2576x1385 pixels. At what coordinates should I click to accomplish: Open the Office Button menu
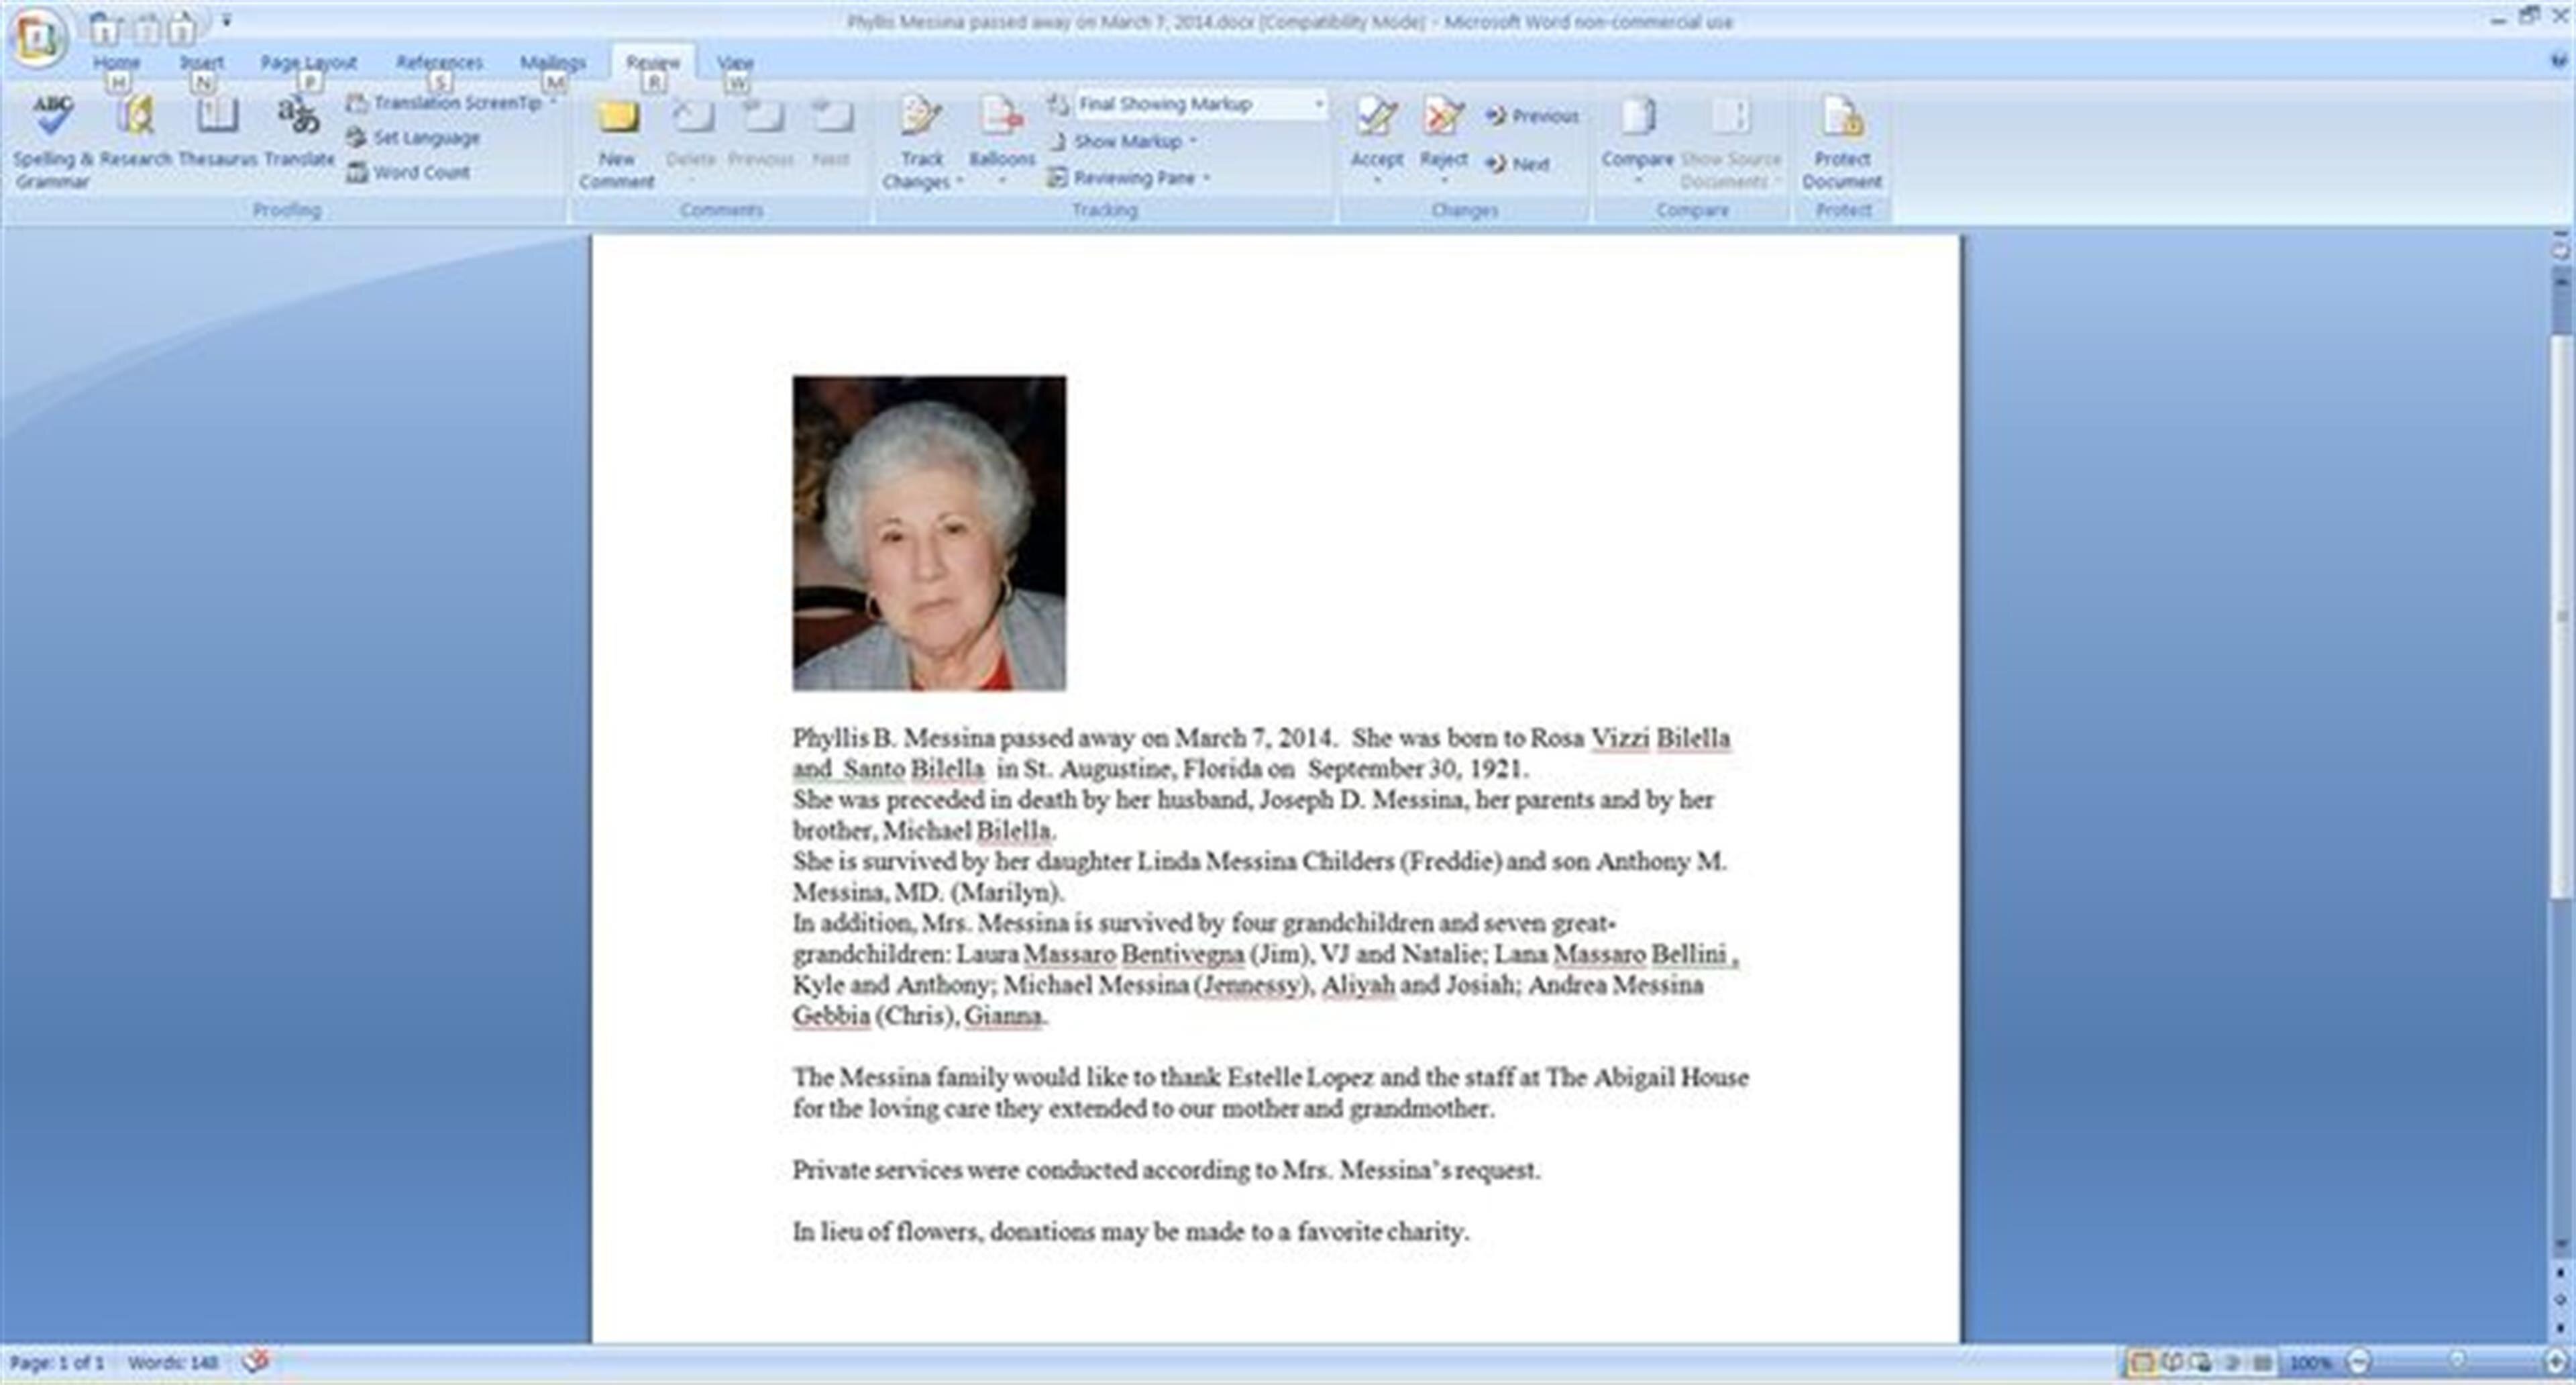click(x=37, y=37)
